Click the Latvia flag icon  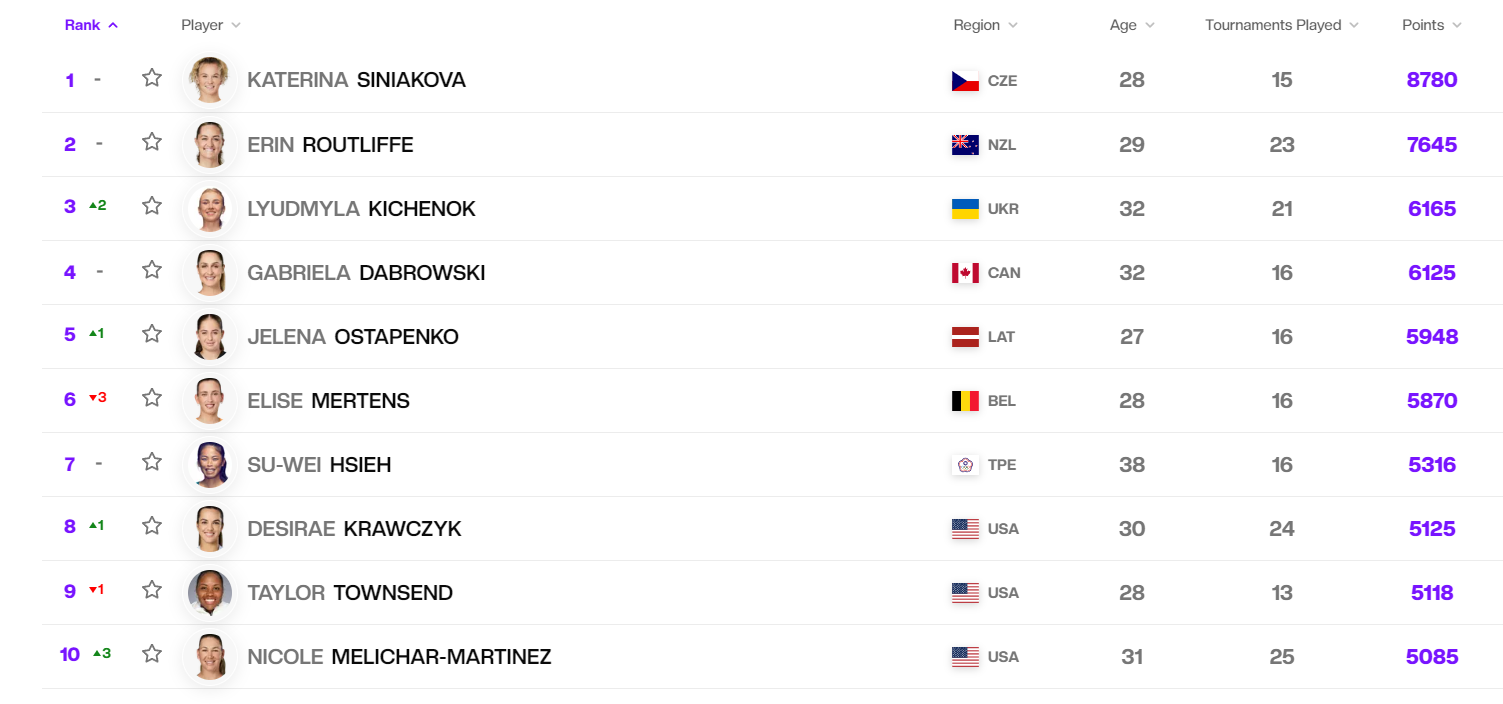965,337
